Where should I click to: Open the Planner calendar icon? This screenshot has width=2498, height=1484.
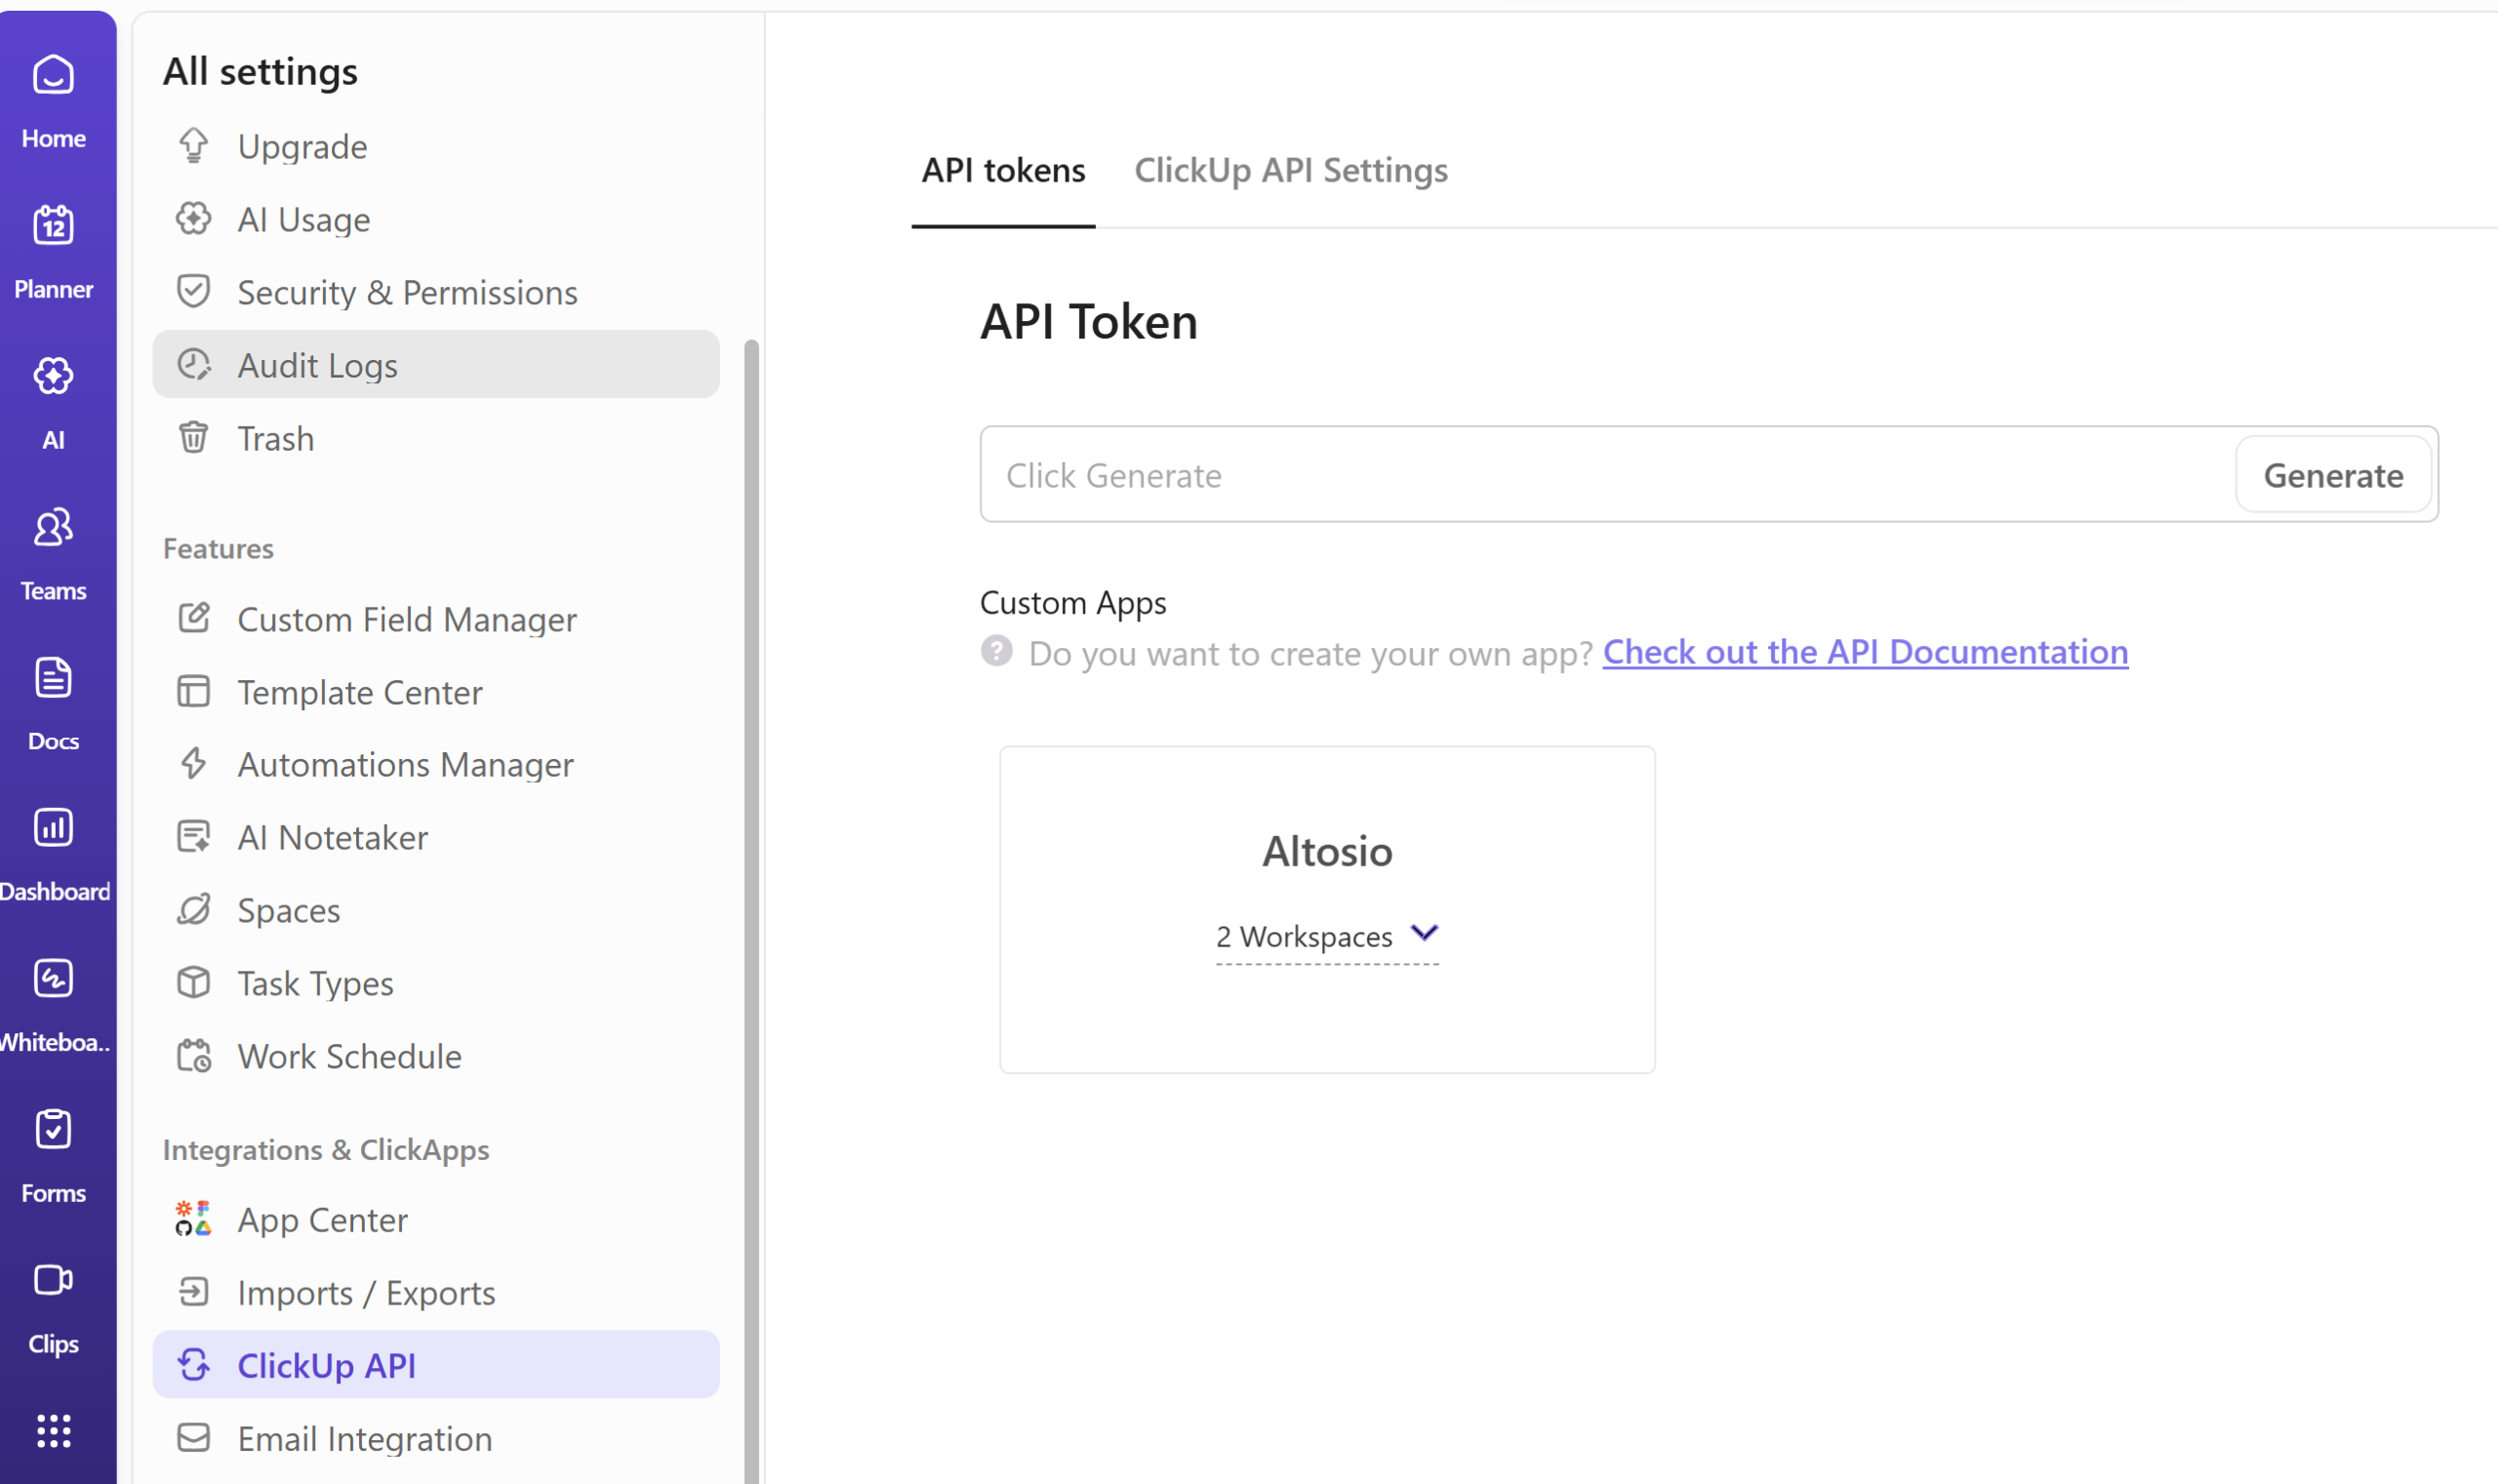point(53,226)
